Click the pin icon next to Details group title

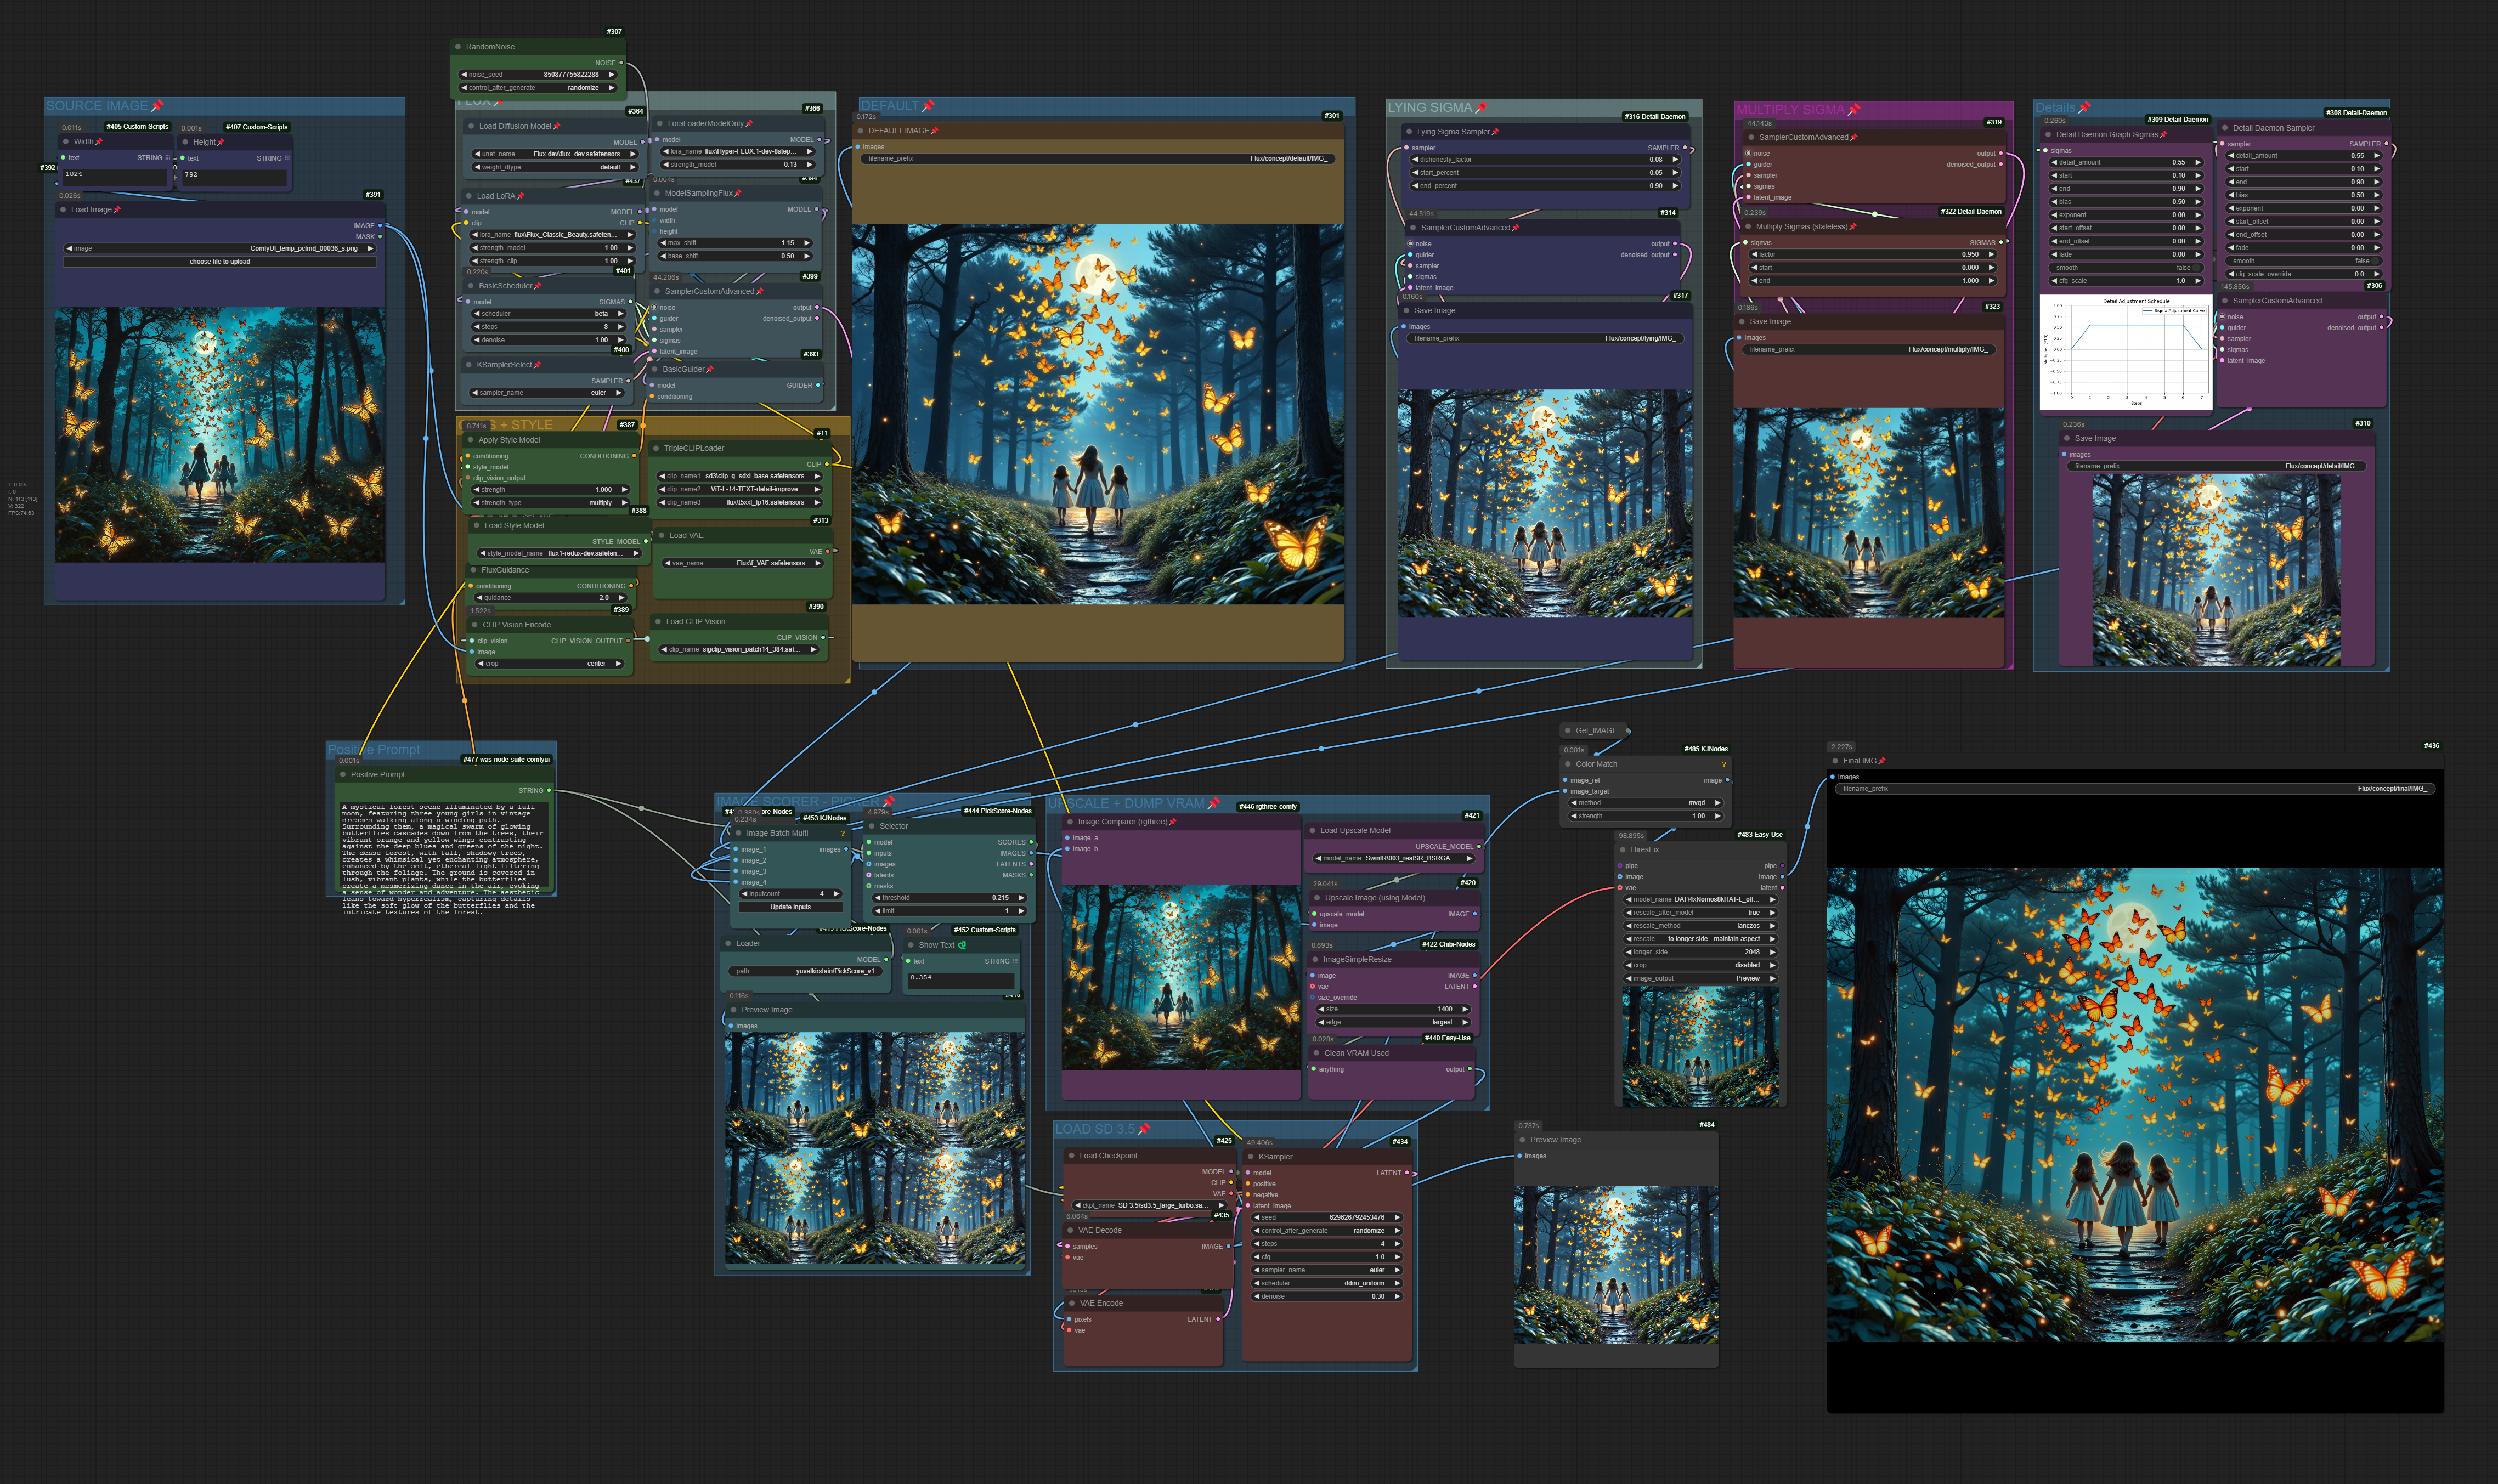2084,108
